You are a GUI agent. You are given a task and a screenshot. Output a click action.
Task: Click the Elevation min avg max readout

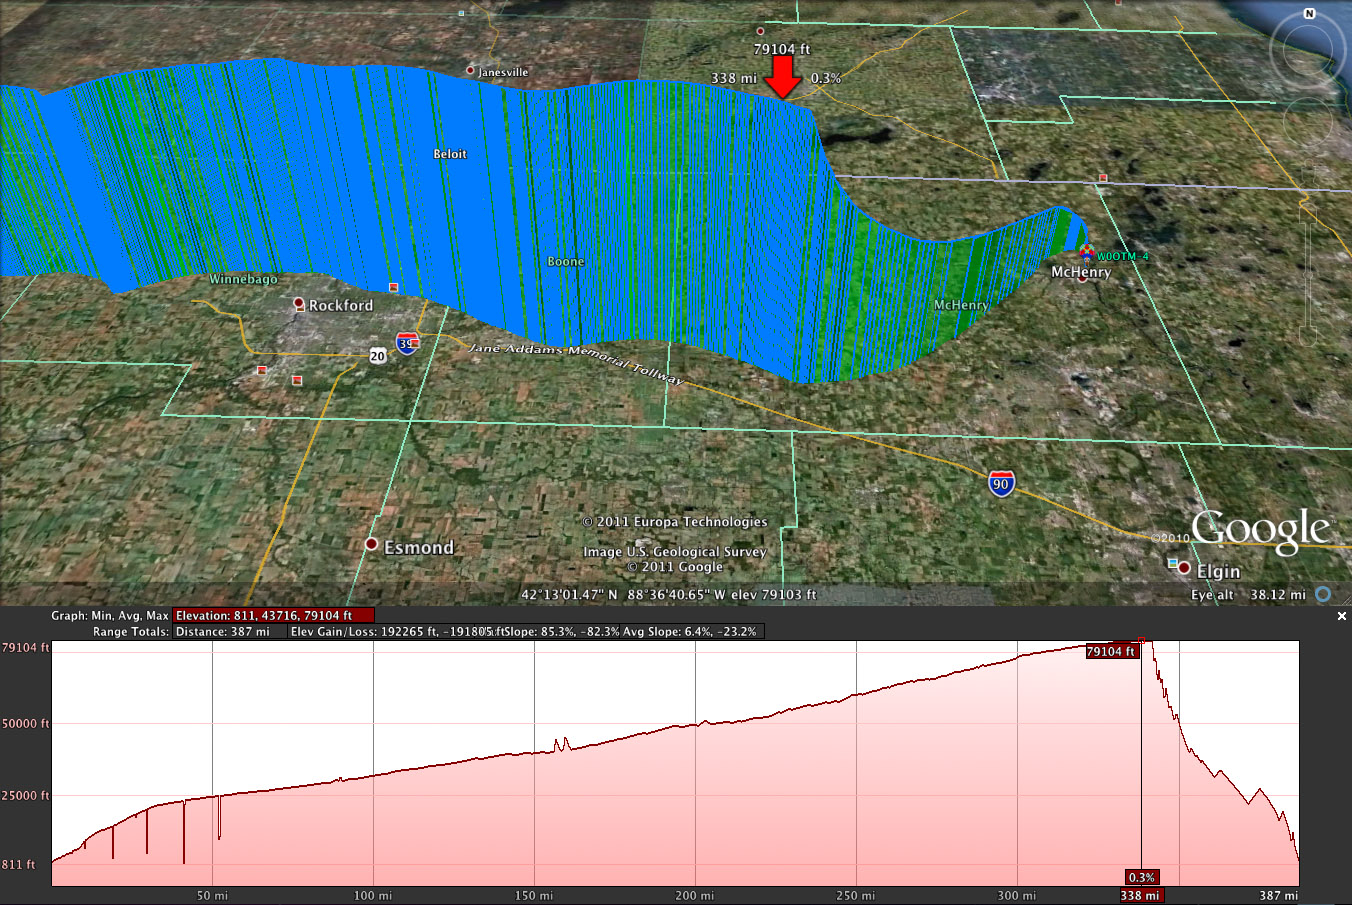pos(273,616)
